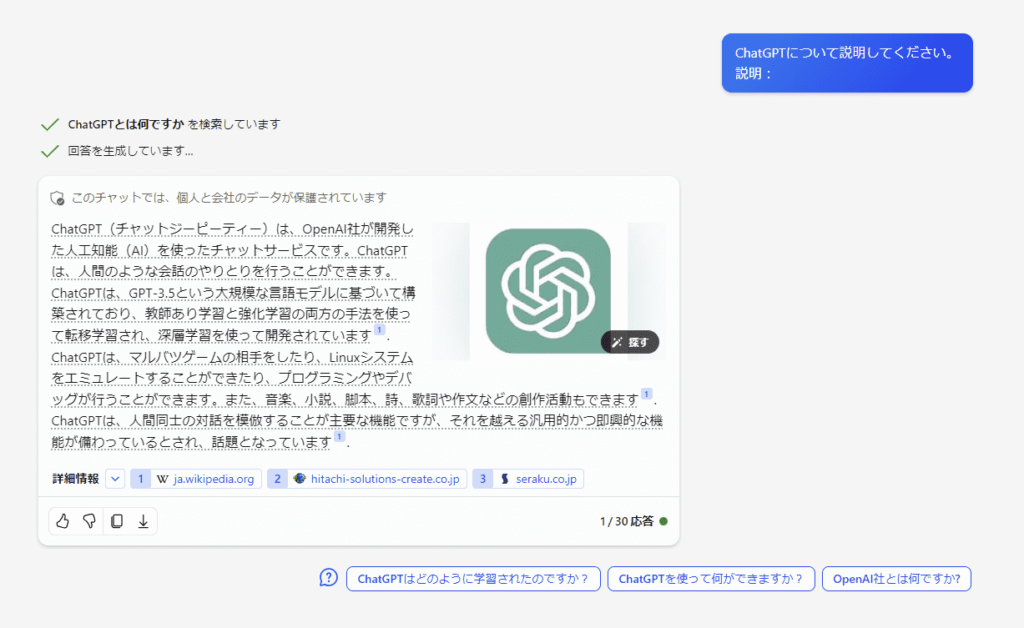The image size is (1024, 628).
Task: Click the 詳細情報 label
Action: click(x=76, y=479)
